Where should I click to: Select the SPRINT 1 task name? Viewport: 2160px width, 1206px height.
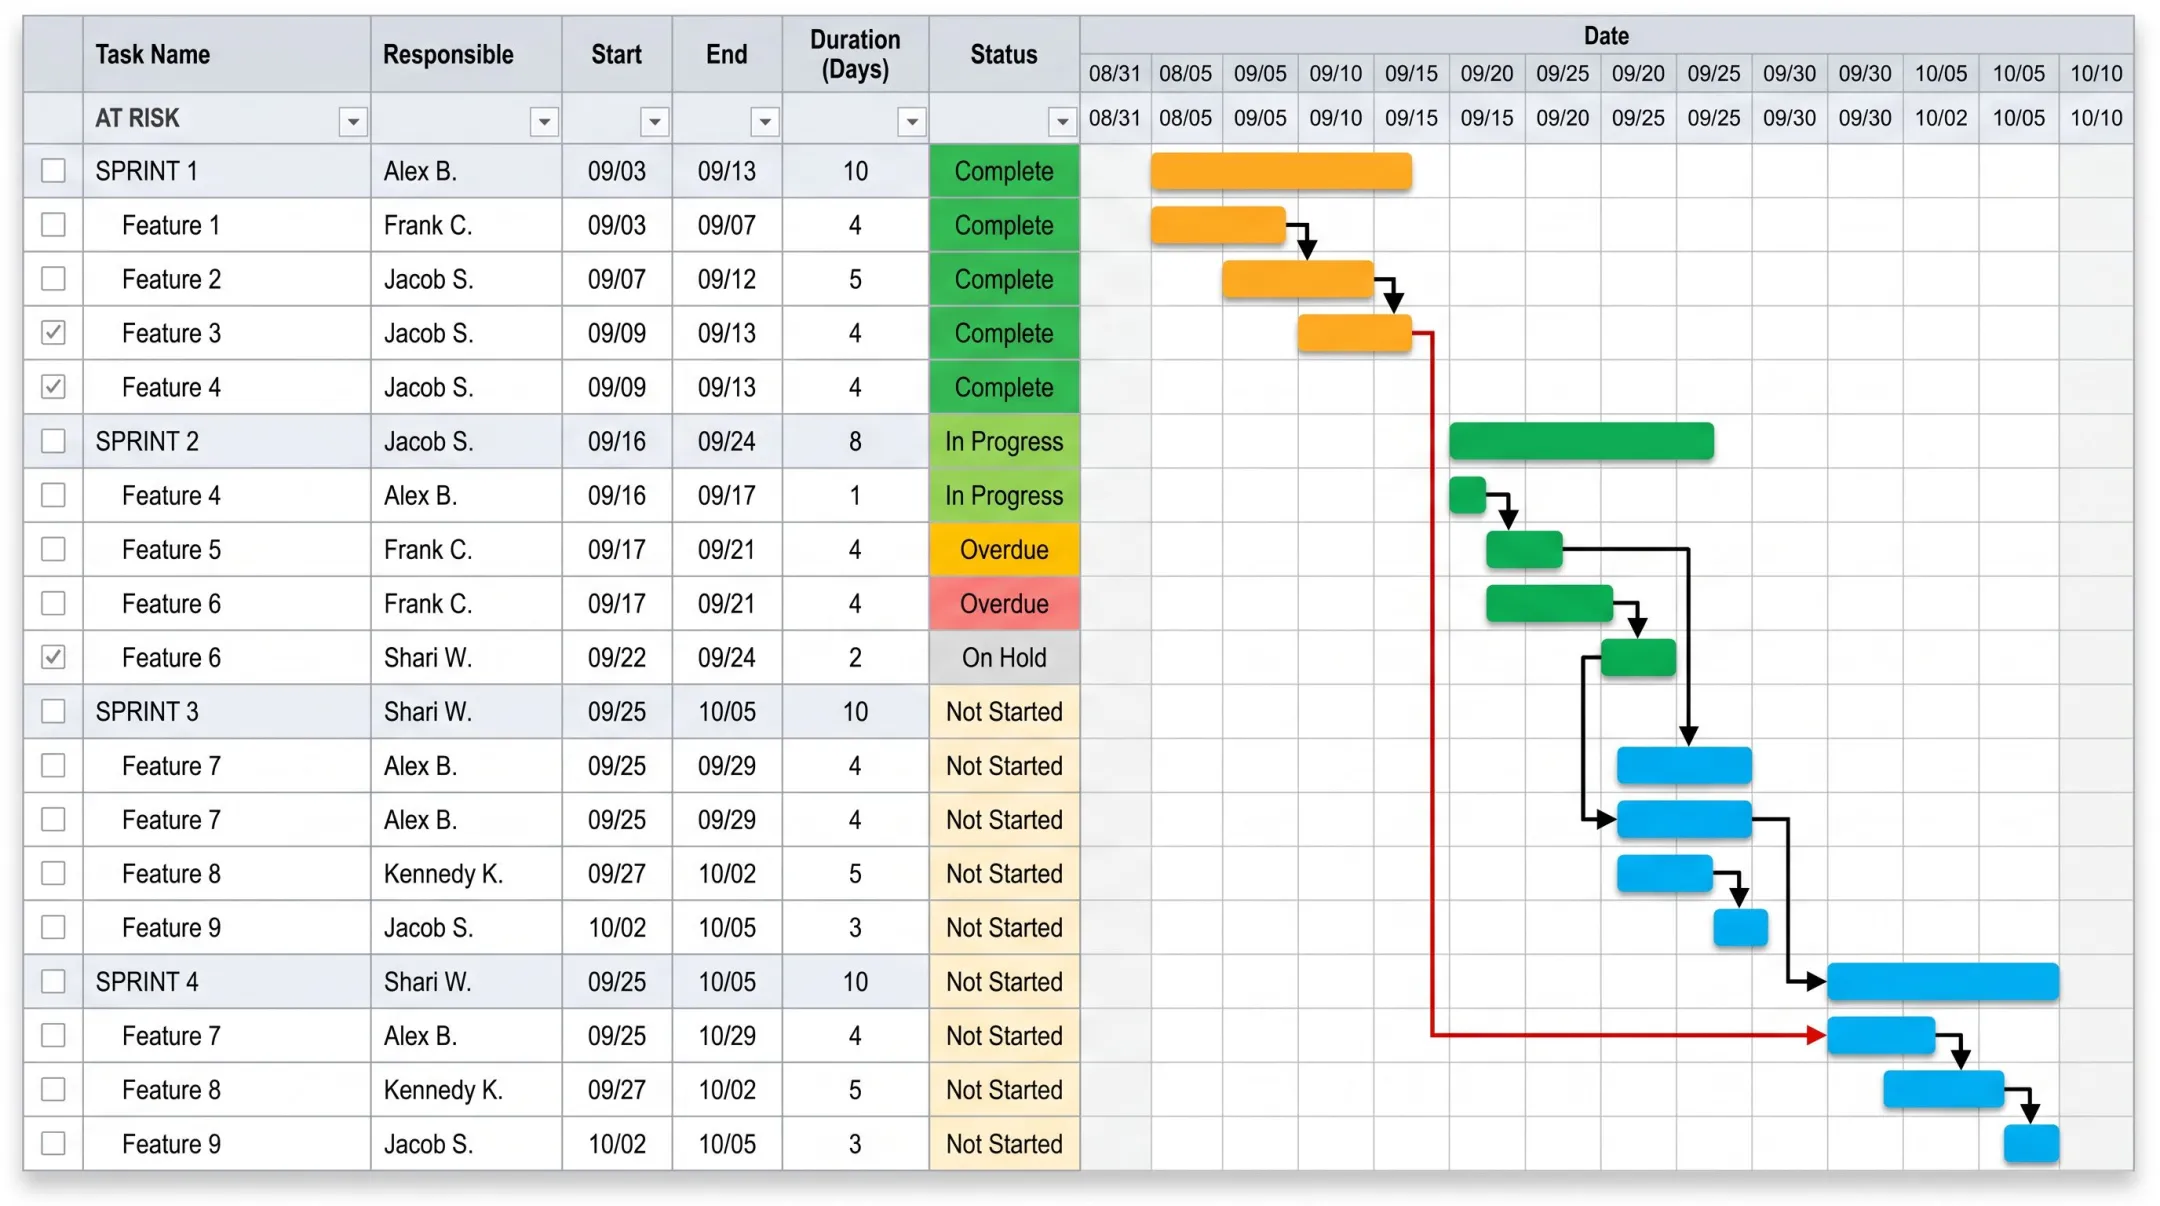[x=146, y=171]
